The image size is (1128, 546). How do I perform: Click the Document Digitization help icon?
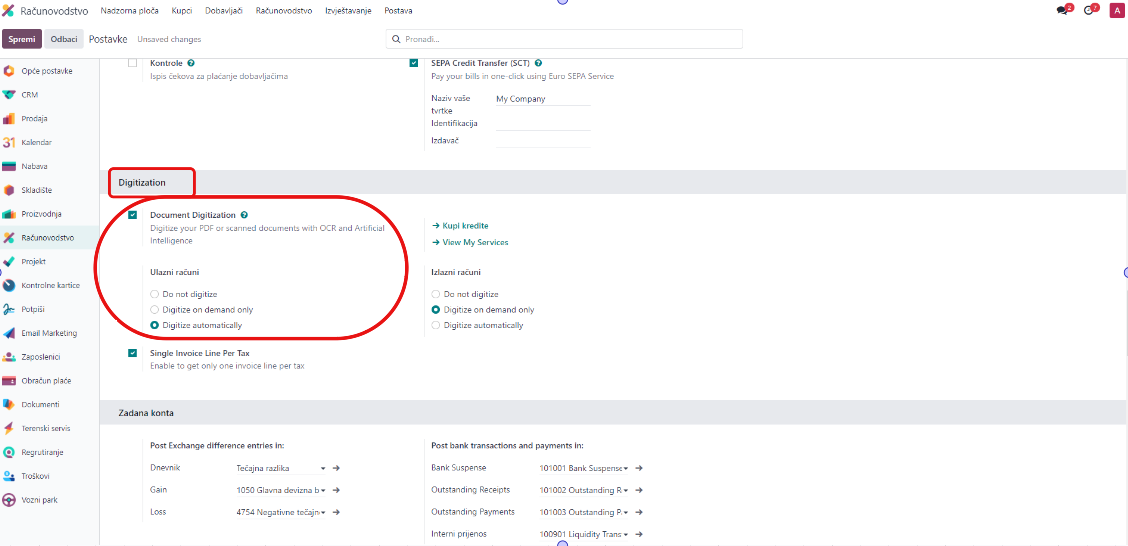[244, 215]
